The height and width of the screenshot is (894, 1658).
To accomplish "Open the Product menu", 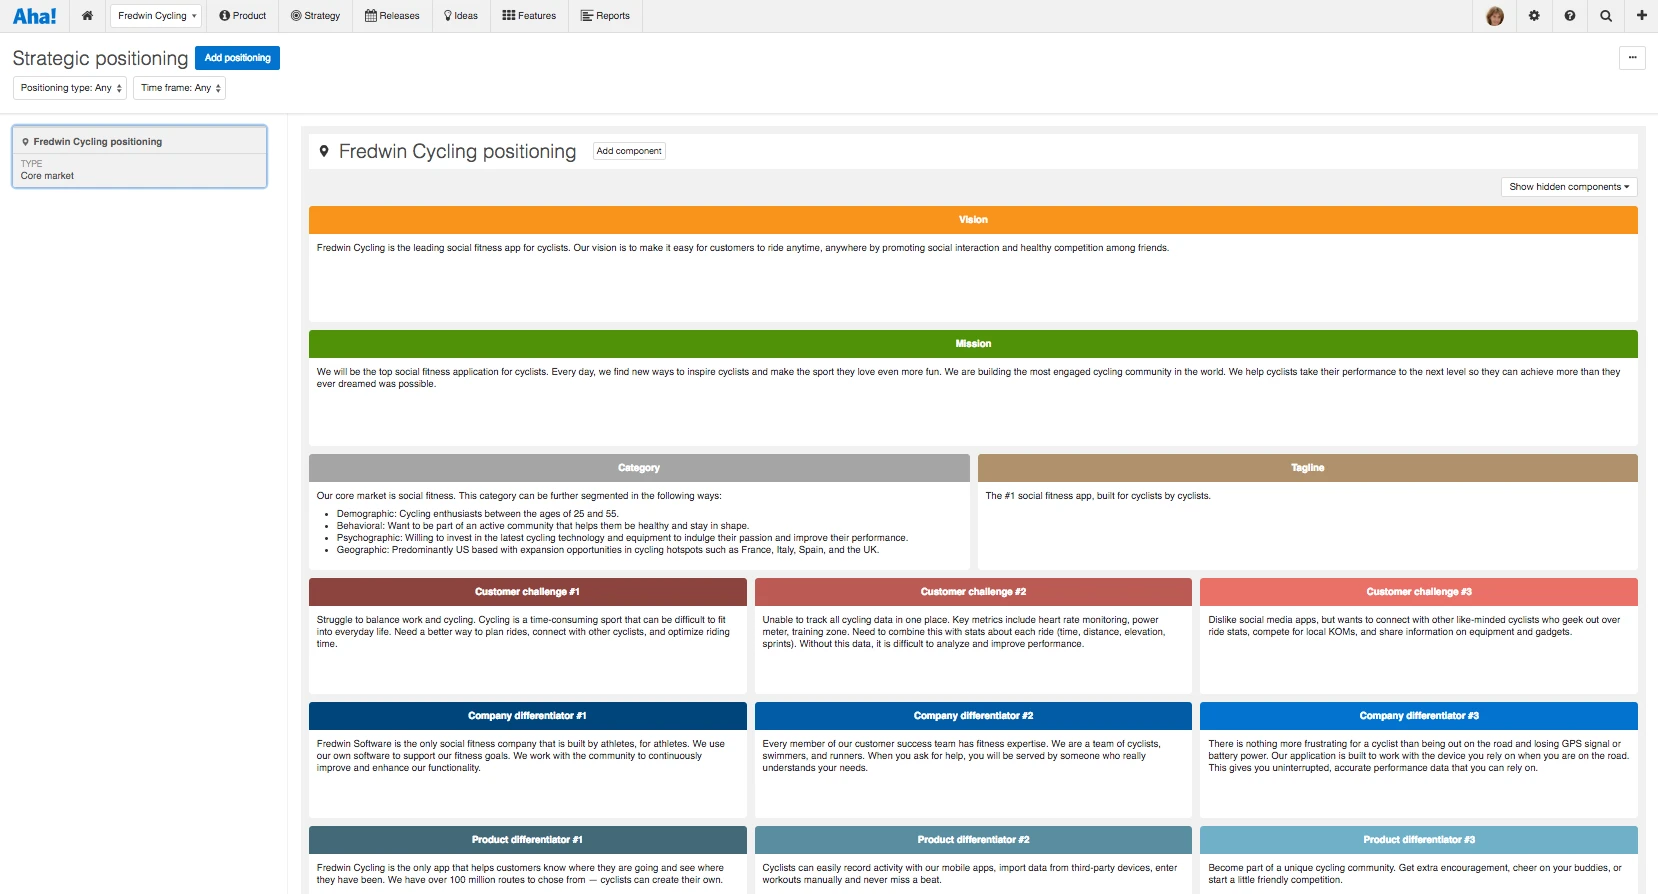I will 243,16.
